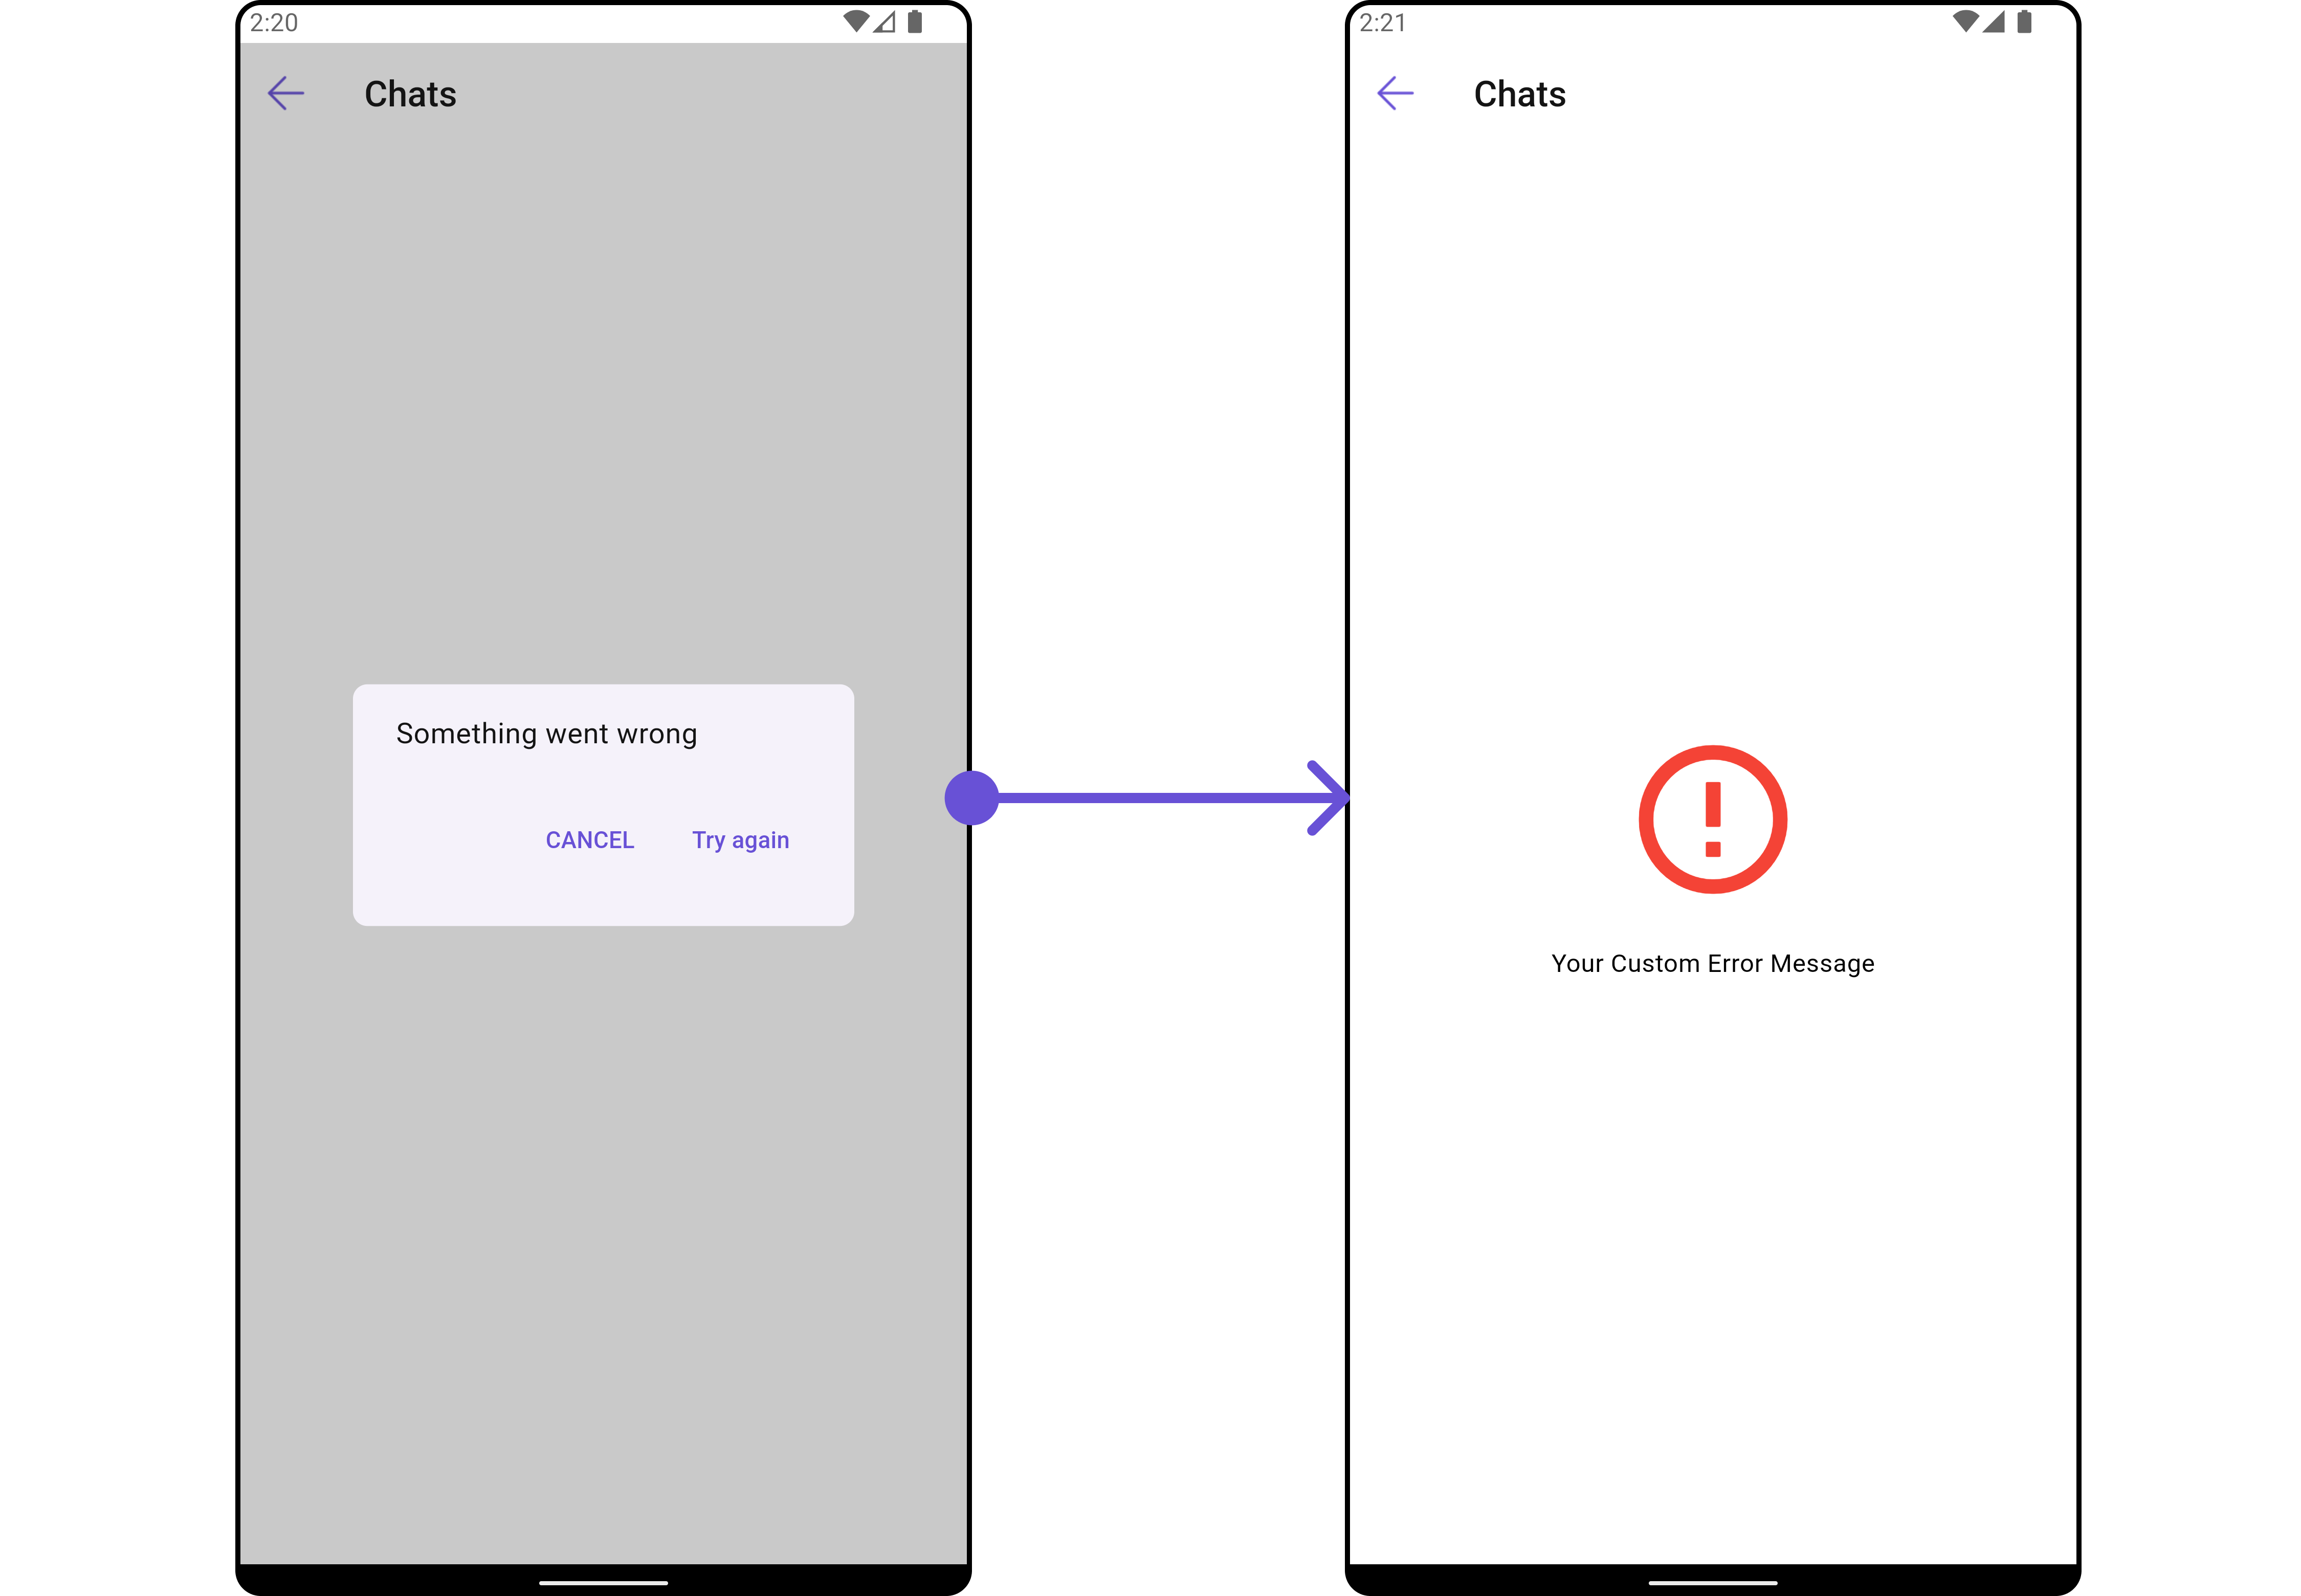The width and height of the screenshot is (2301, 1596).
Task: Click the battery icon on right phone
Action: click(x=2024, y=22)
